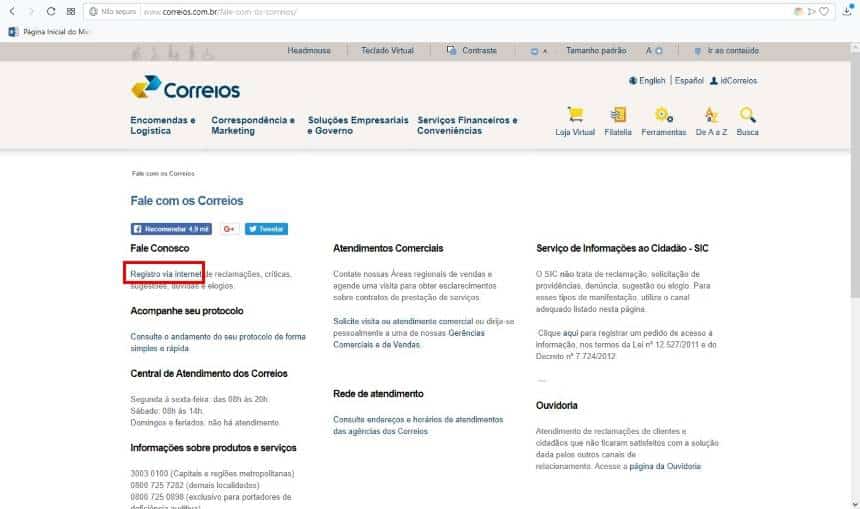The height and width of the screenshot is (509, 860).
Task: Click 'Tamanho padrão' font size option
Action: tap(596, 50)
